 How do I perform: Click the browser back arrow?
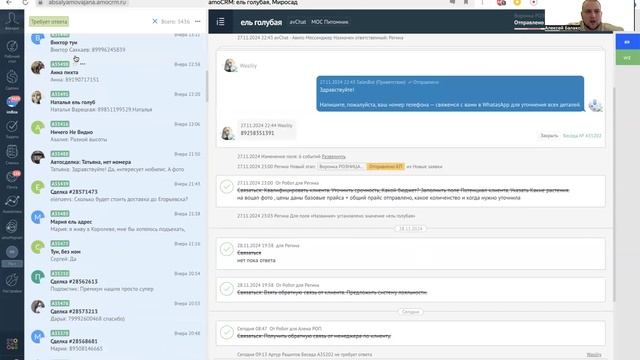pos(9,2)
